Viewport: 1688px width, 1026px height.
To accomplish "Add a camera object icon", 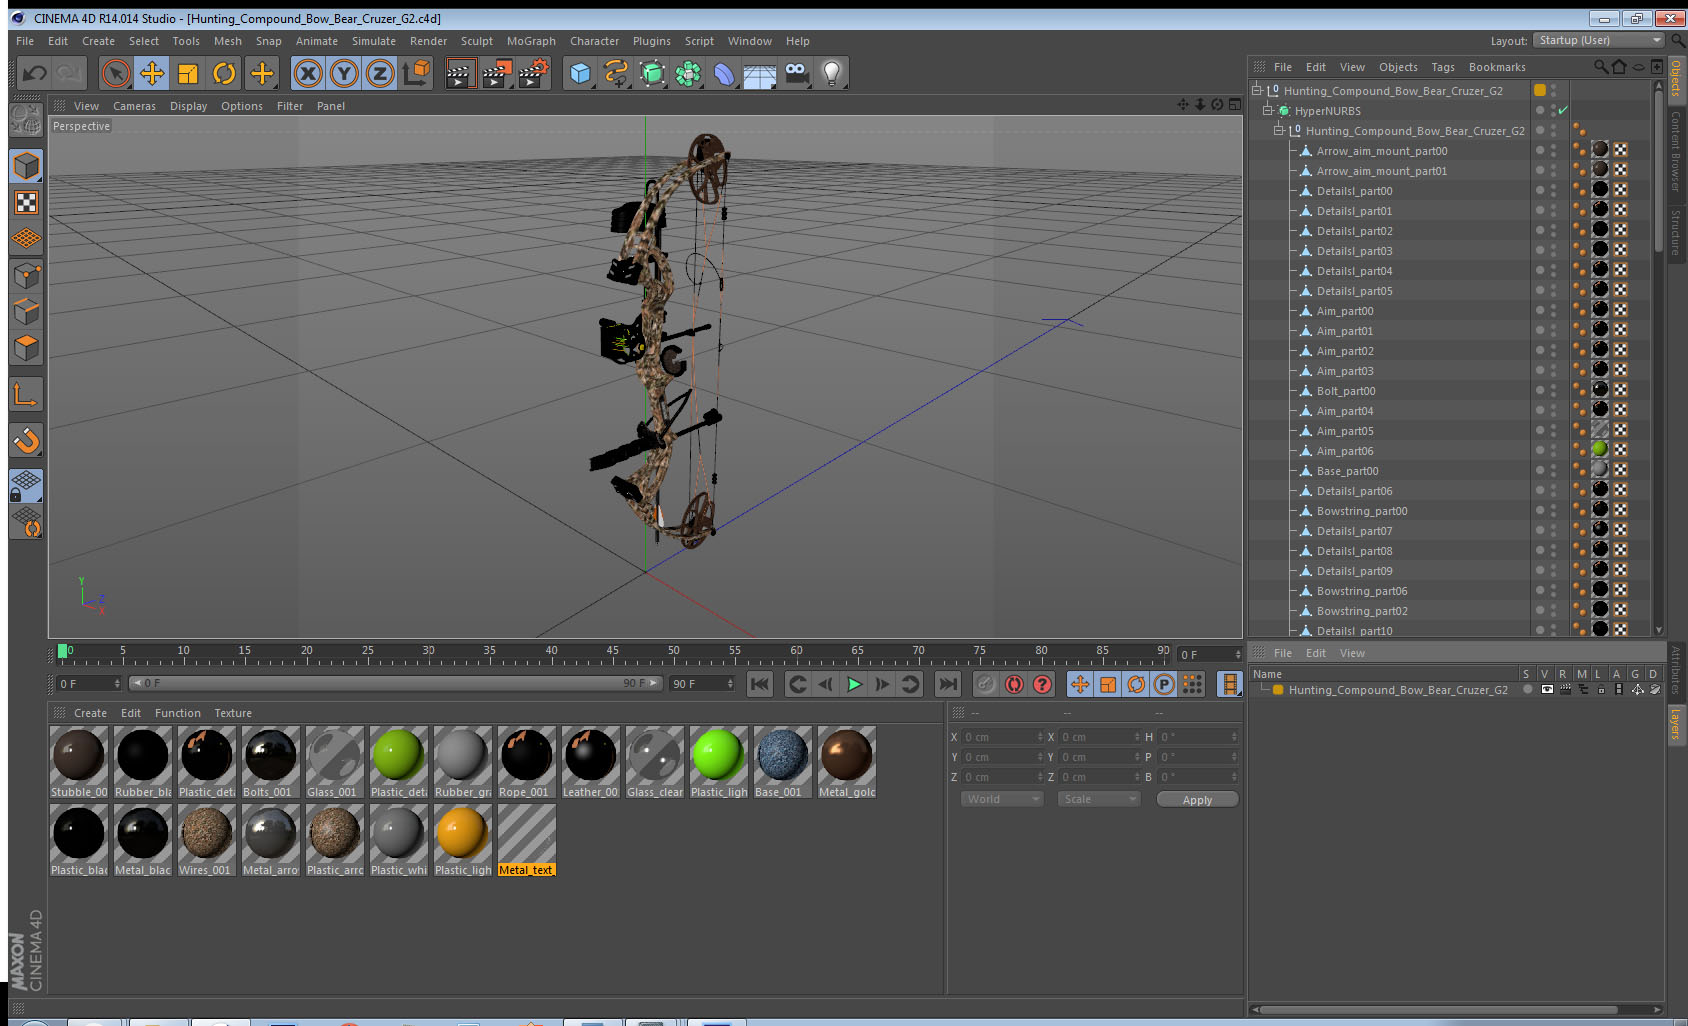I will pyautogui.click(x=796, y=73).
